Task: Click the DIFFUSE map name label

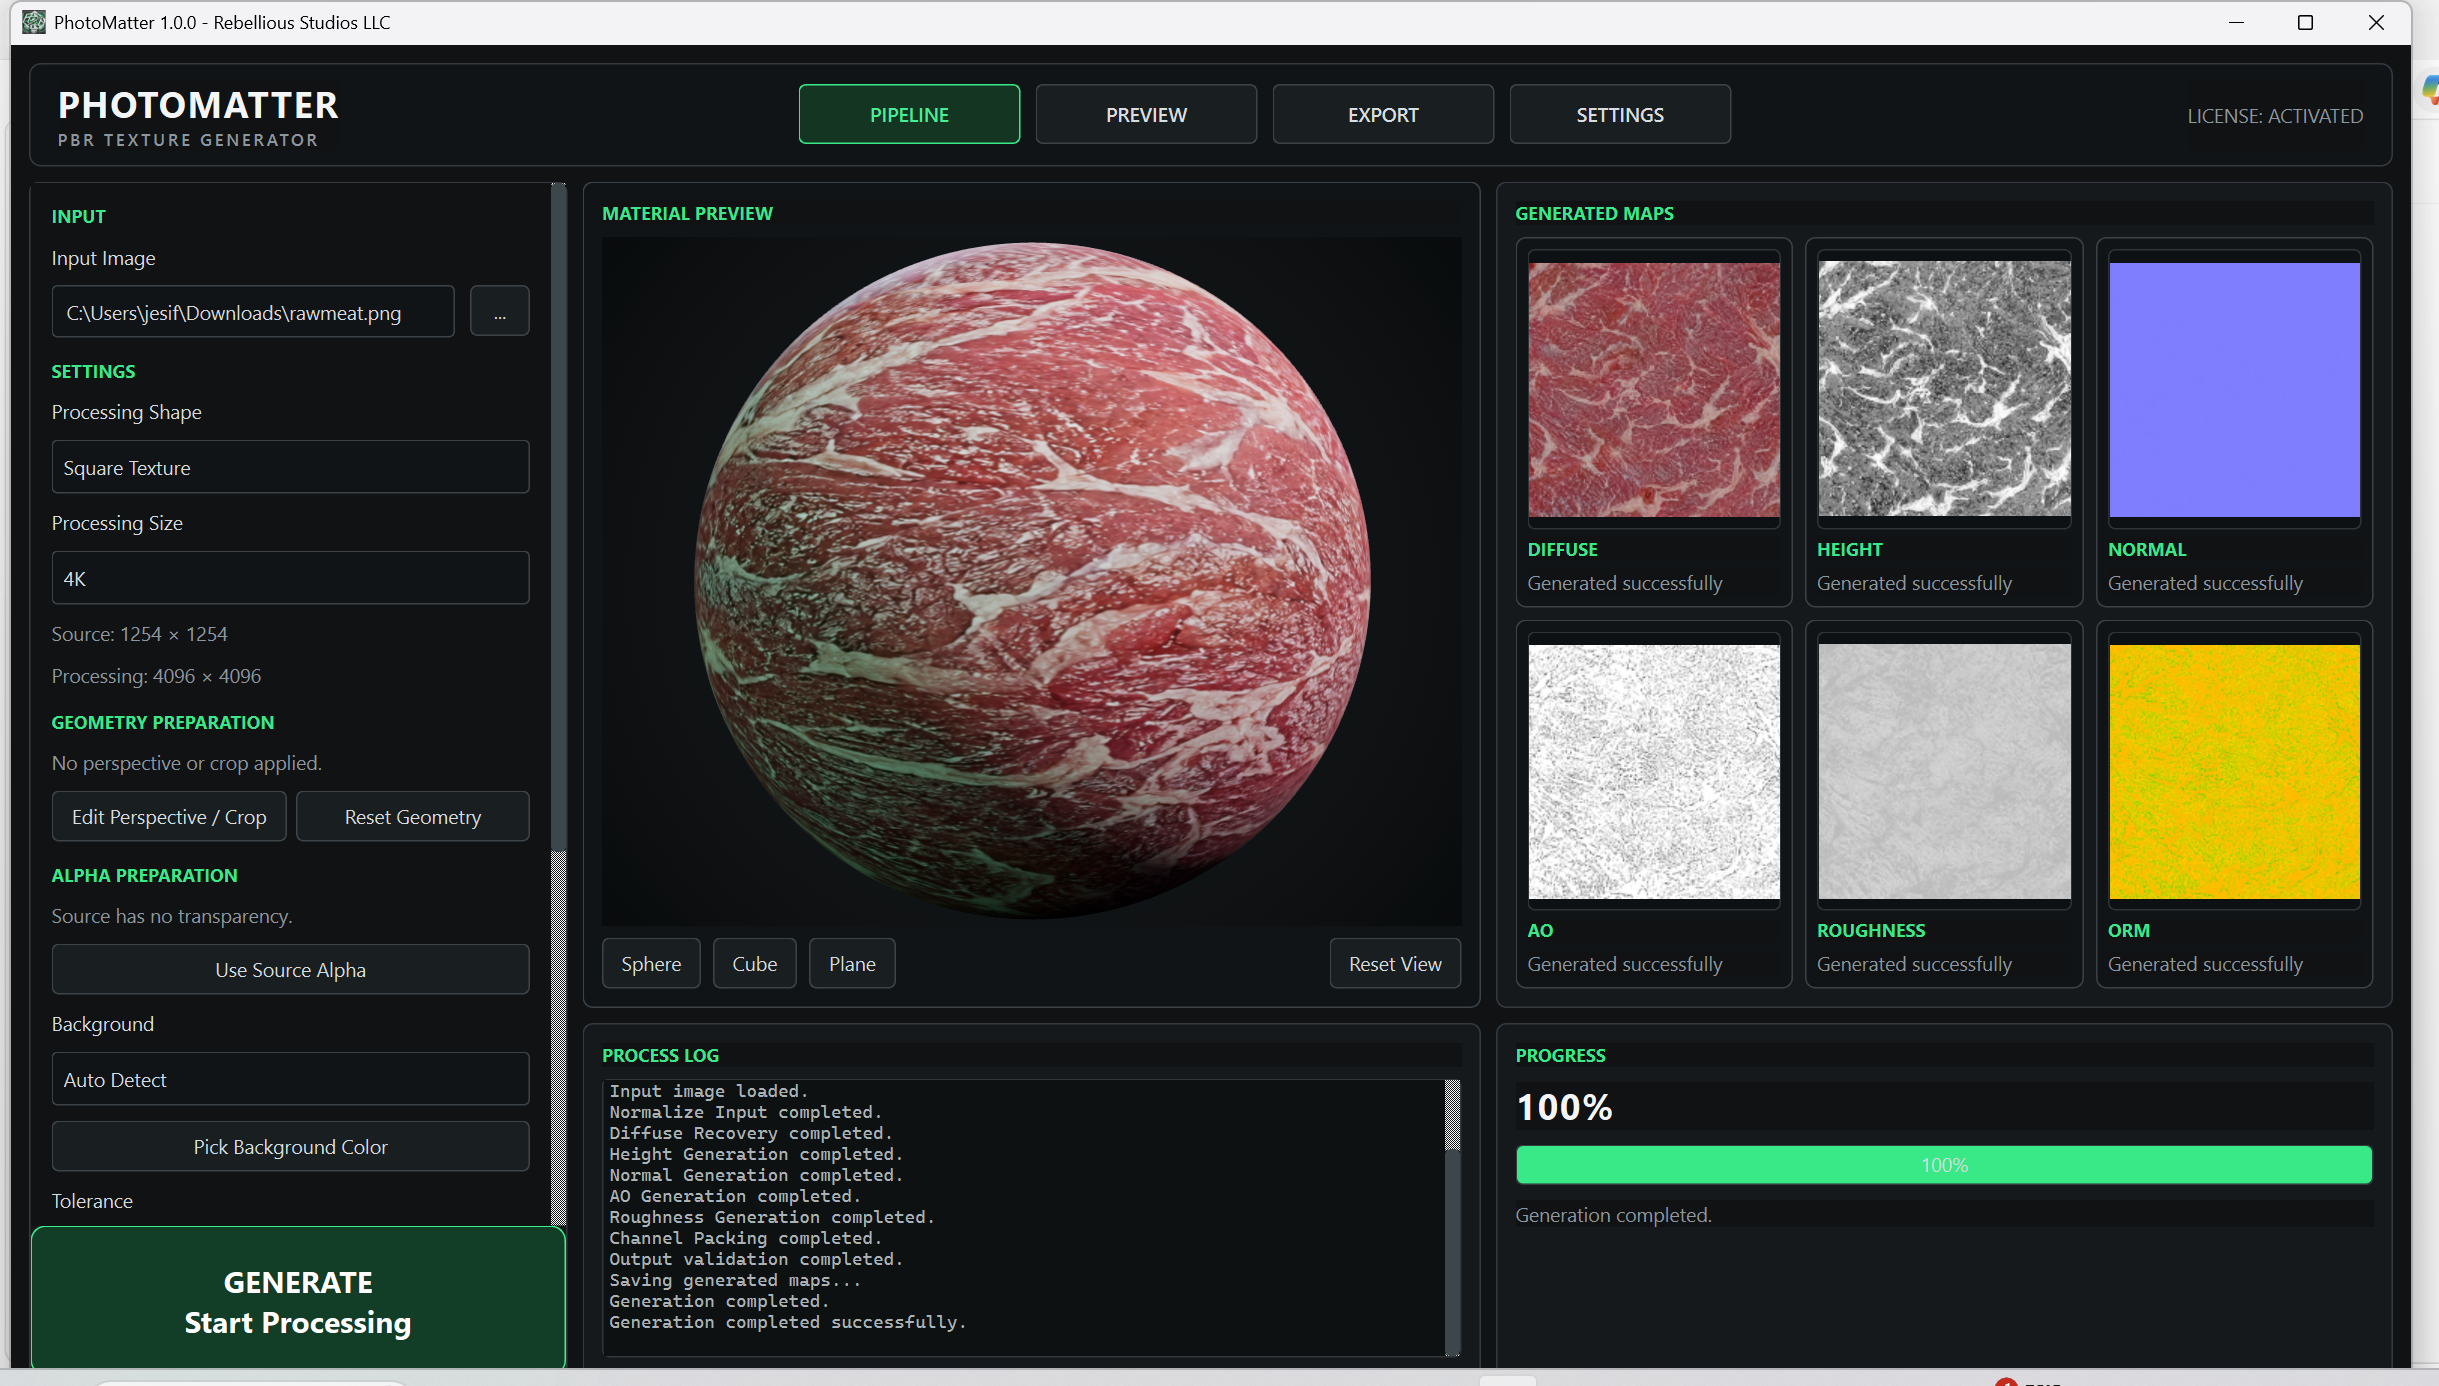Action: coord(1562,549)
